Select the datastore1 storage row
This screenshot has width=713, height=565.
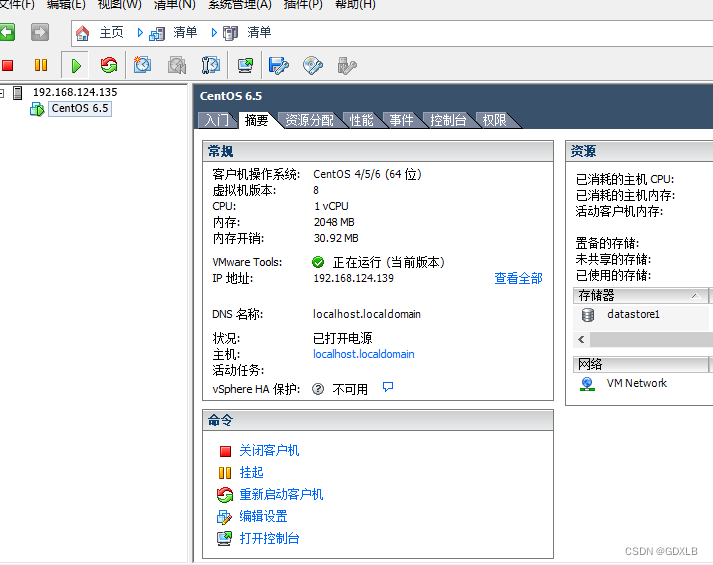pyautogui.click(x=643, y=315)
